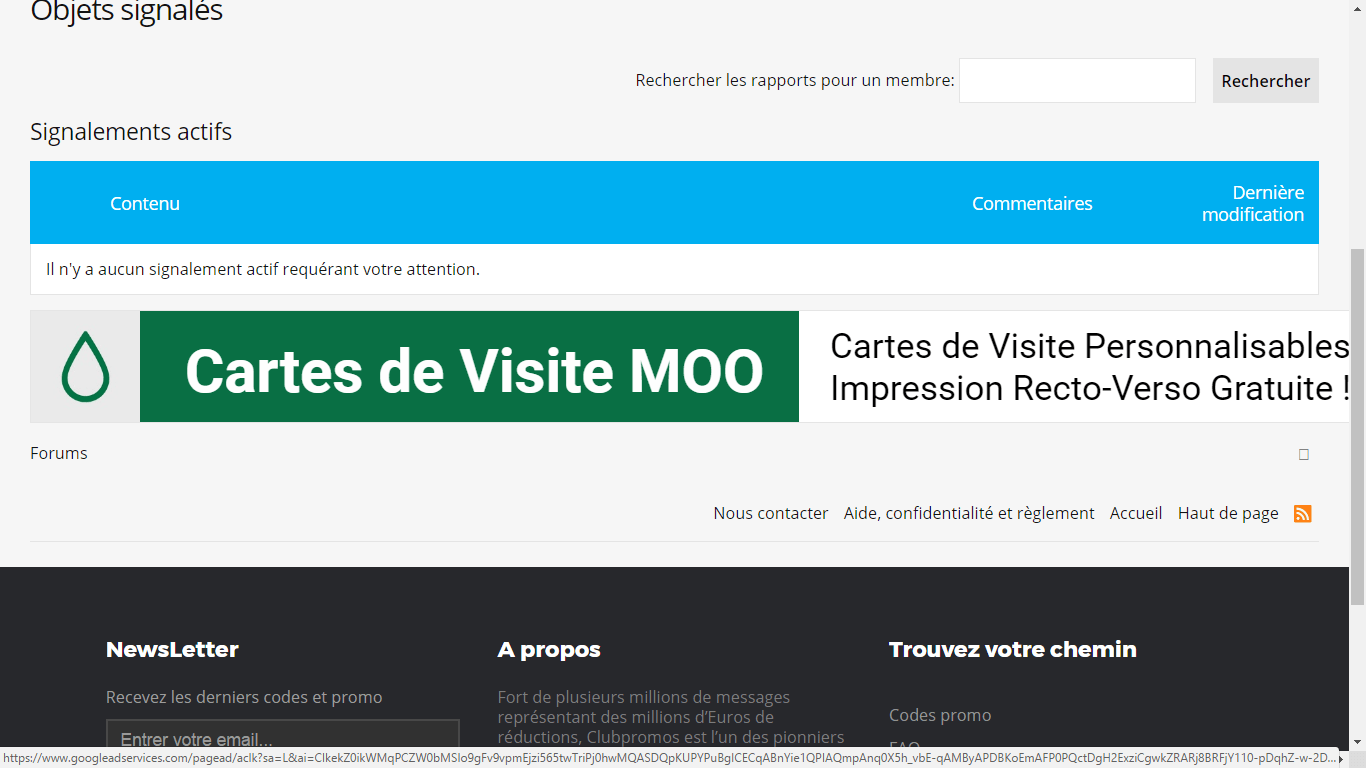Open the Nous contacter link
This screenshot has height=768, width=1366.
pyautogui.click(x=770, y=514)
